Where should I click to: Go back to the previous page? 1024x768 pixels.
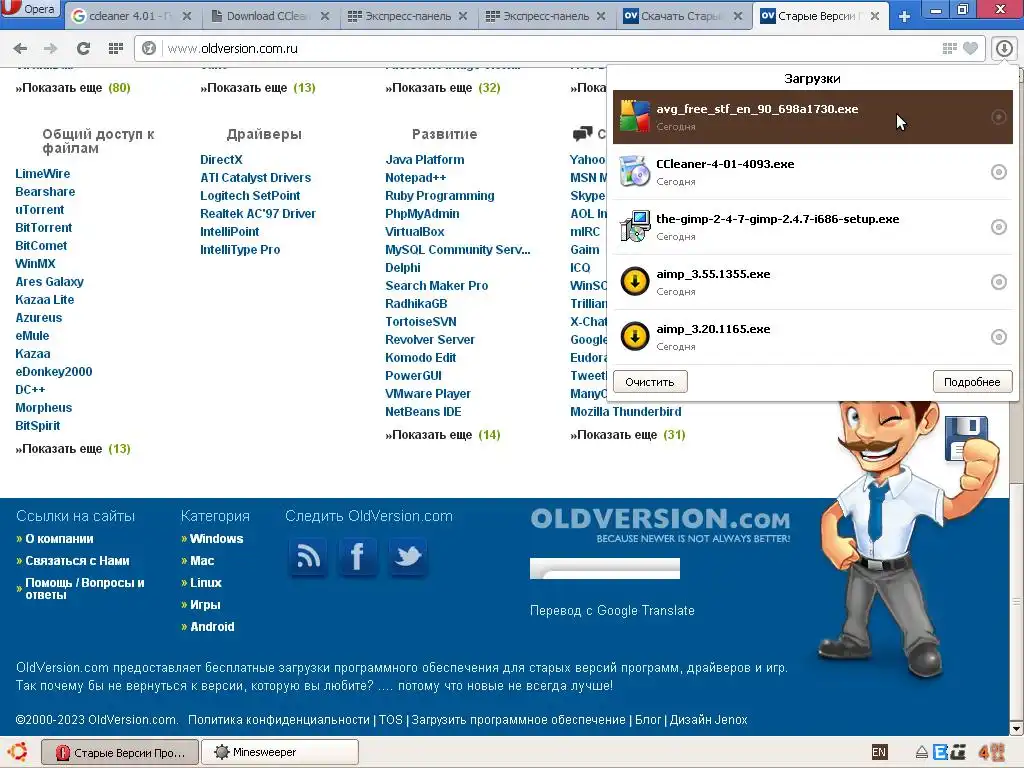20,48
